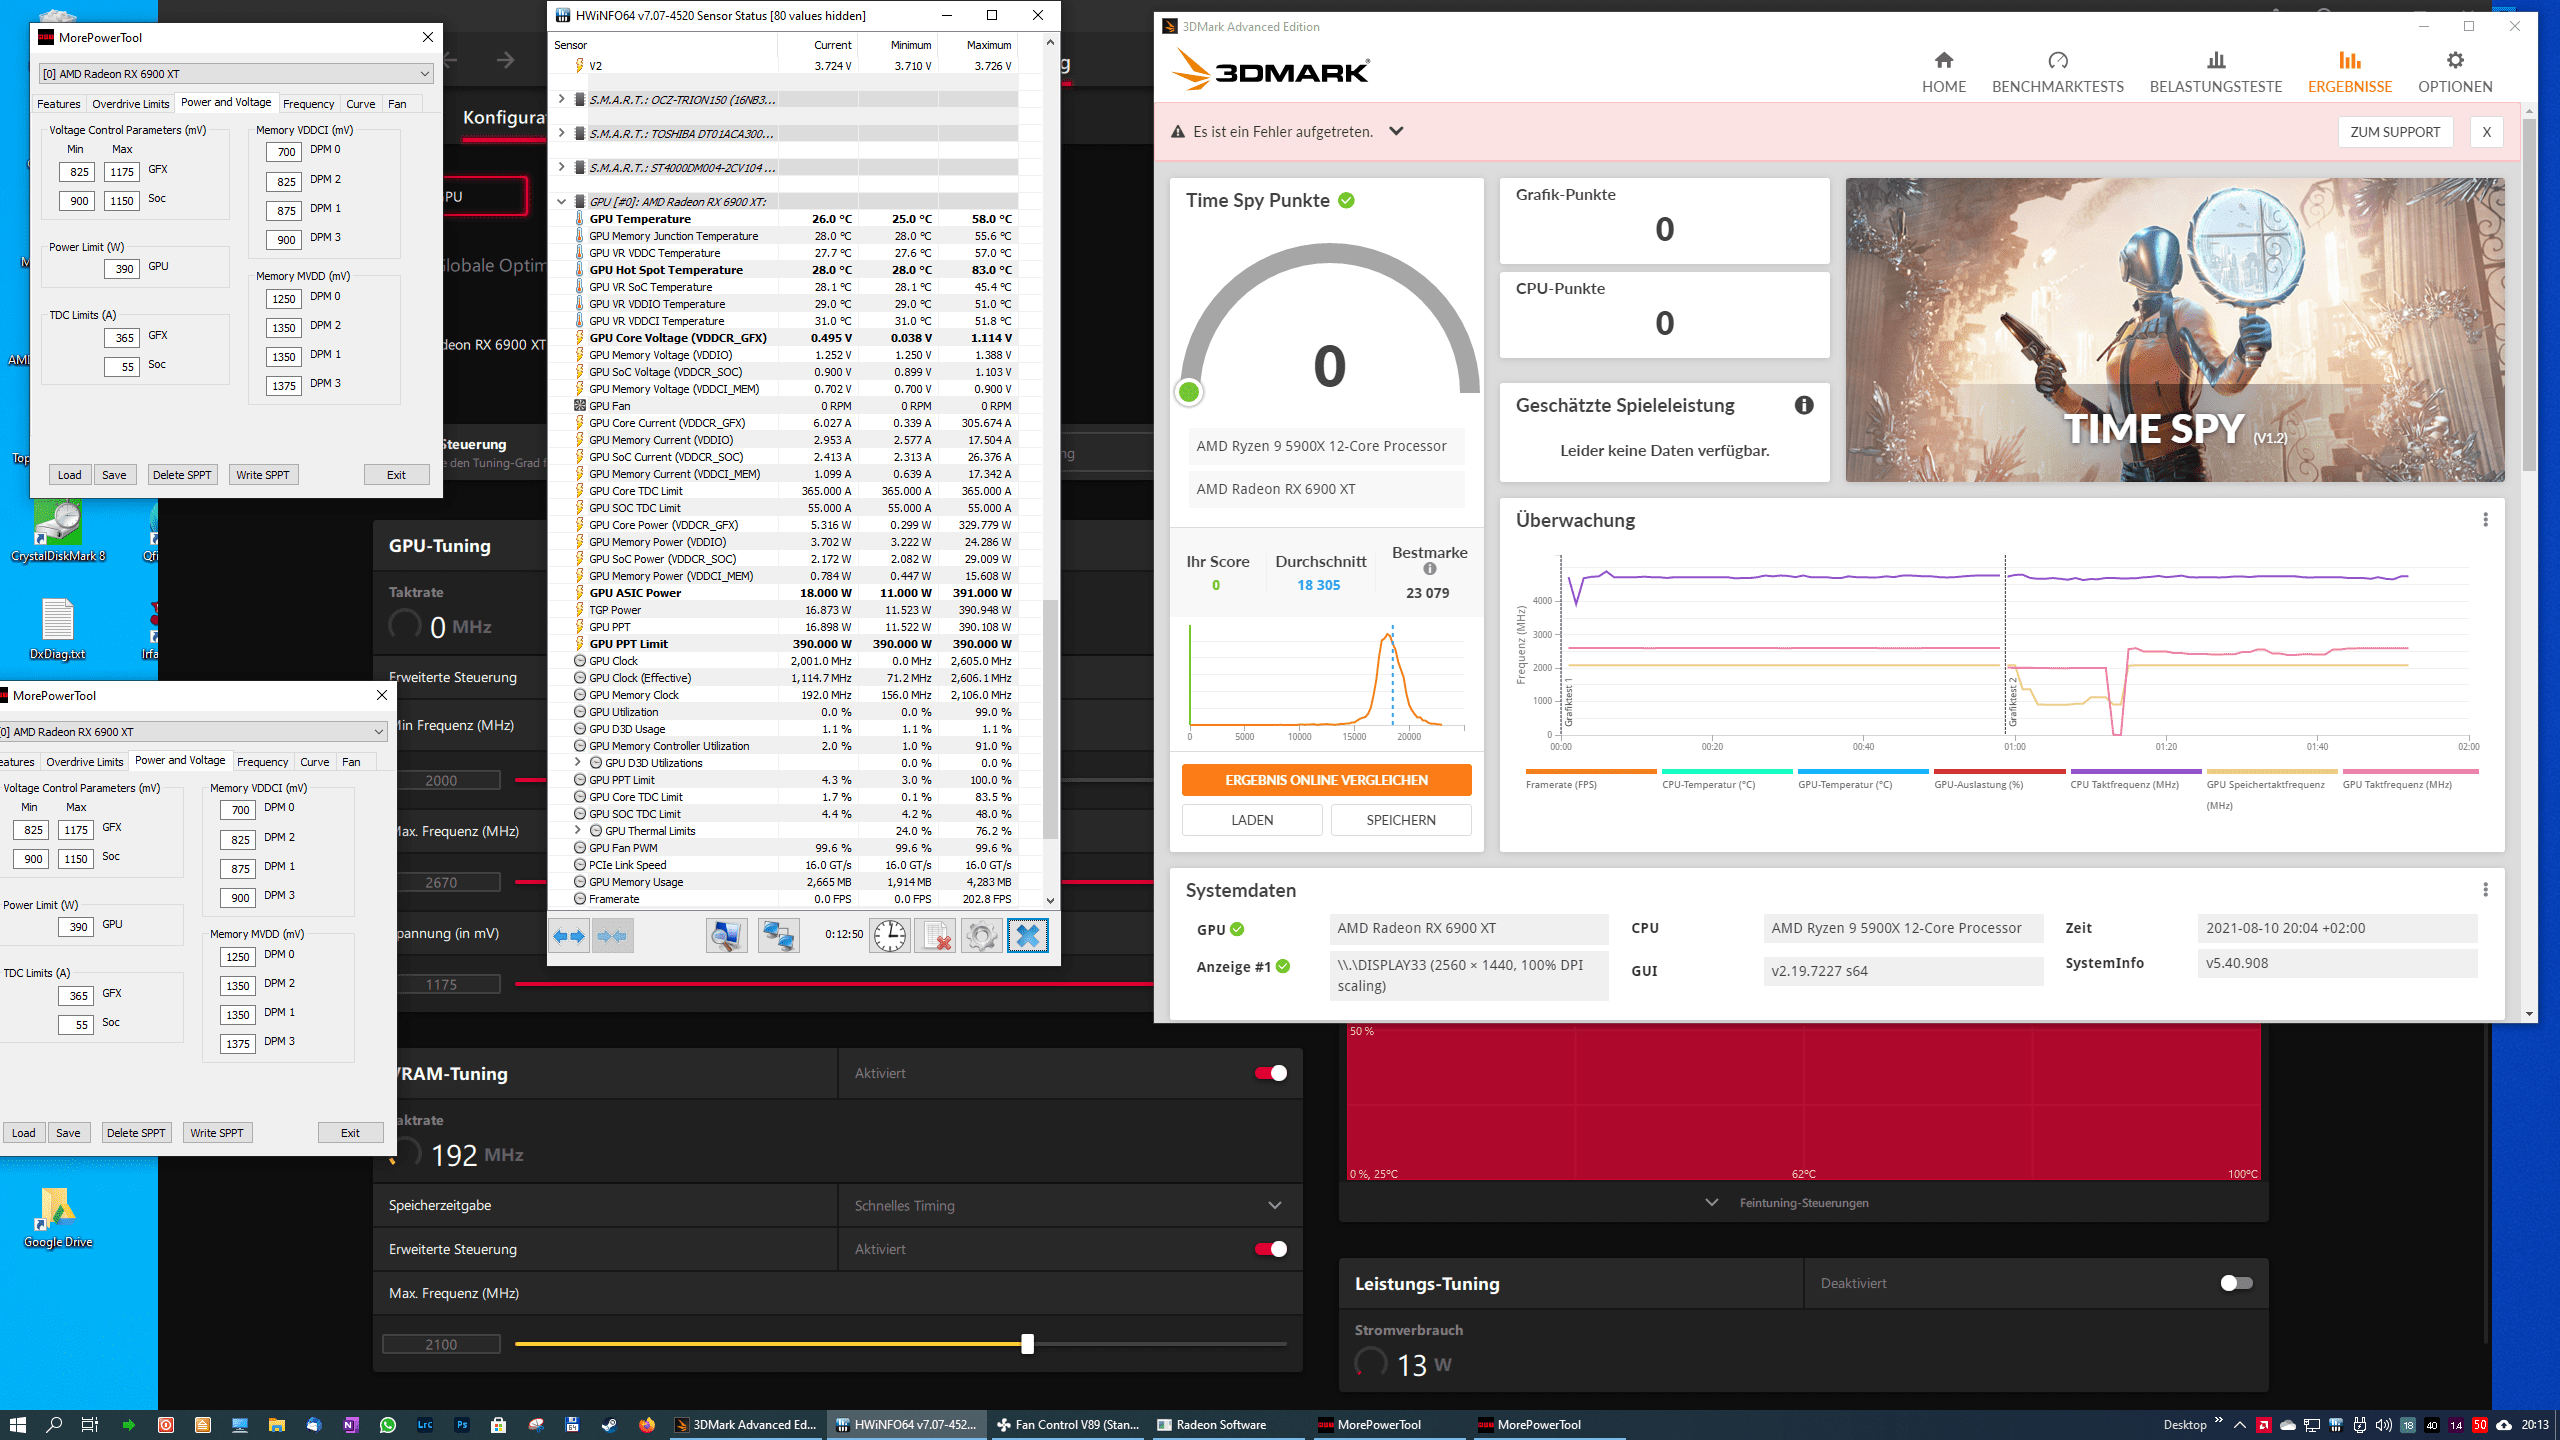Click info icon next to Geschätzte Spieleleistung

[x=1803, y=405]
